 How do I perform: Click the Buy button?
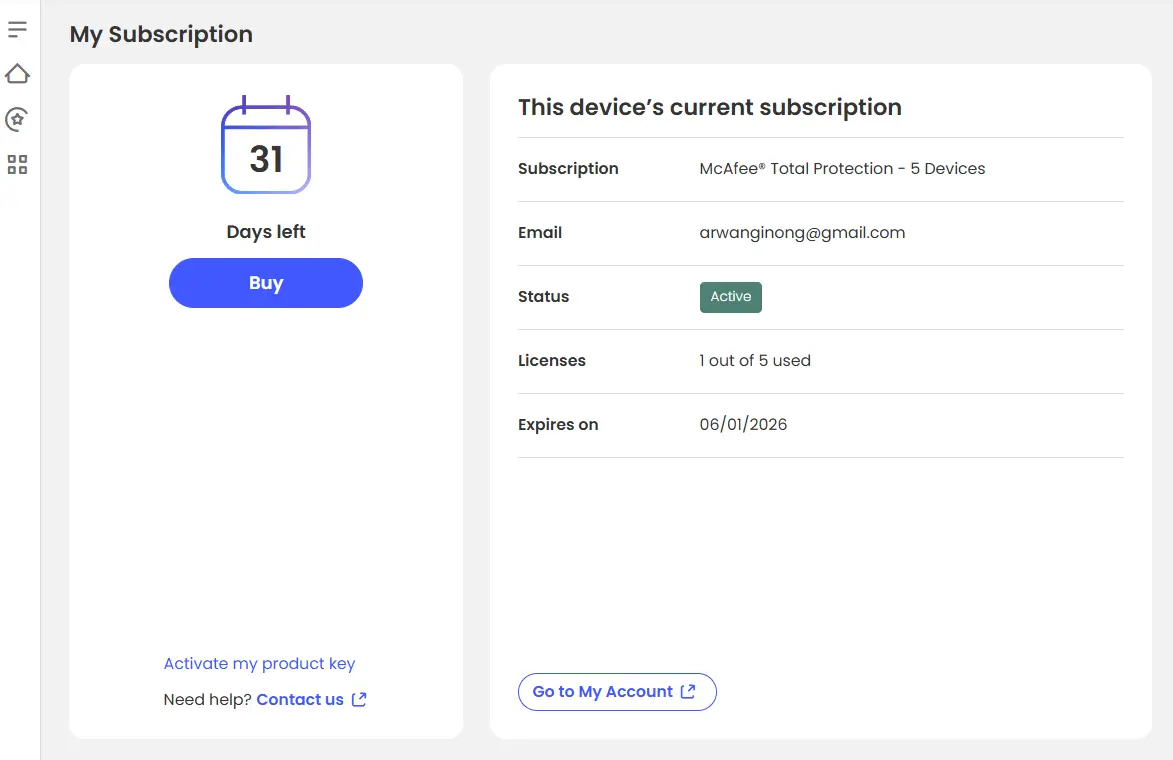266,283
